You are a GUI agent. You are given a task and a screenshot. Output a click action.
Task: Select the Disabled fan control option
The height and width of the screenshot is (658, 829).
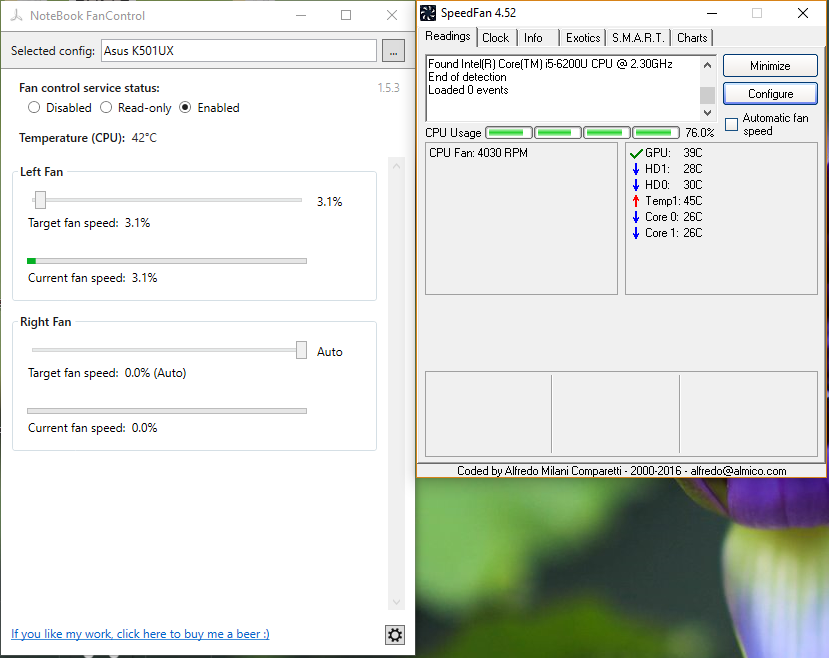[33, 107]
